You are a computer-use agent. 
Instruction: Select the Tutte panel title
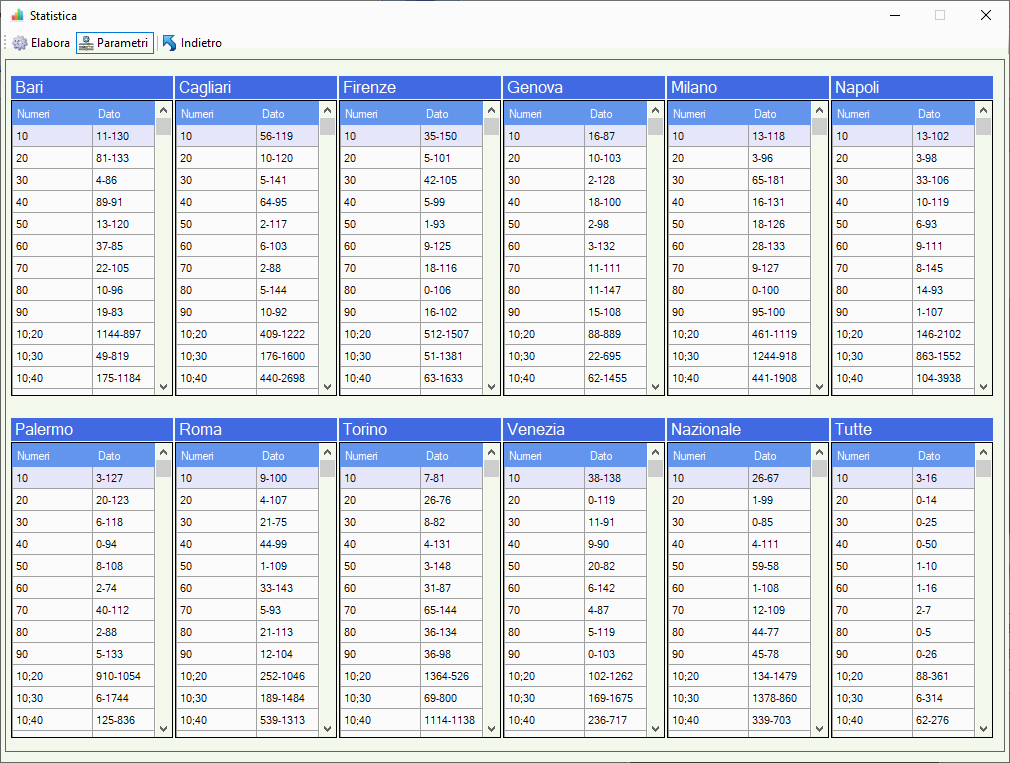coord(912,429)
